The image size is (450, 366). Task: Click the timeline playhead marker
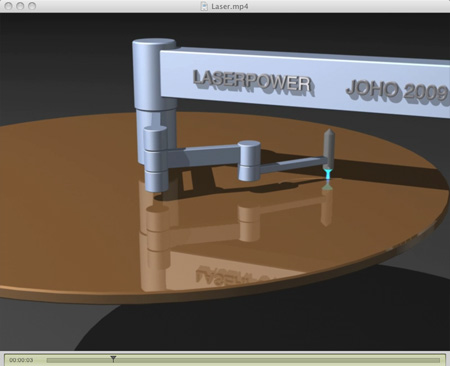click(x=113, y=359)
